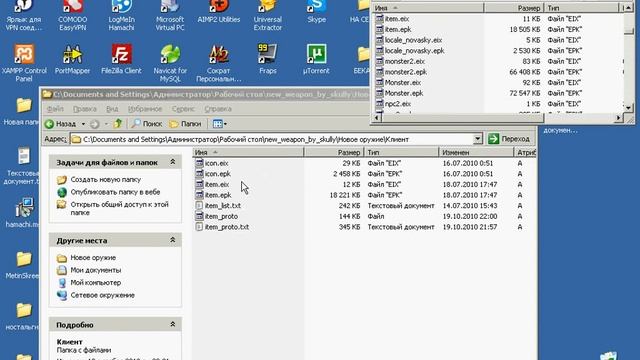The image size is (640, 360).
Task: Sort by the Изменен column header
Action: (476, 152)
